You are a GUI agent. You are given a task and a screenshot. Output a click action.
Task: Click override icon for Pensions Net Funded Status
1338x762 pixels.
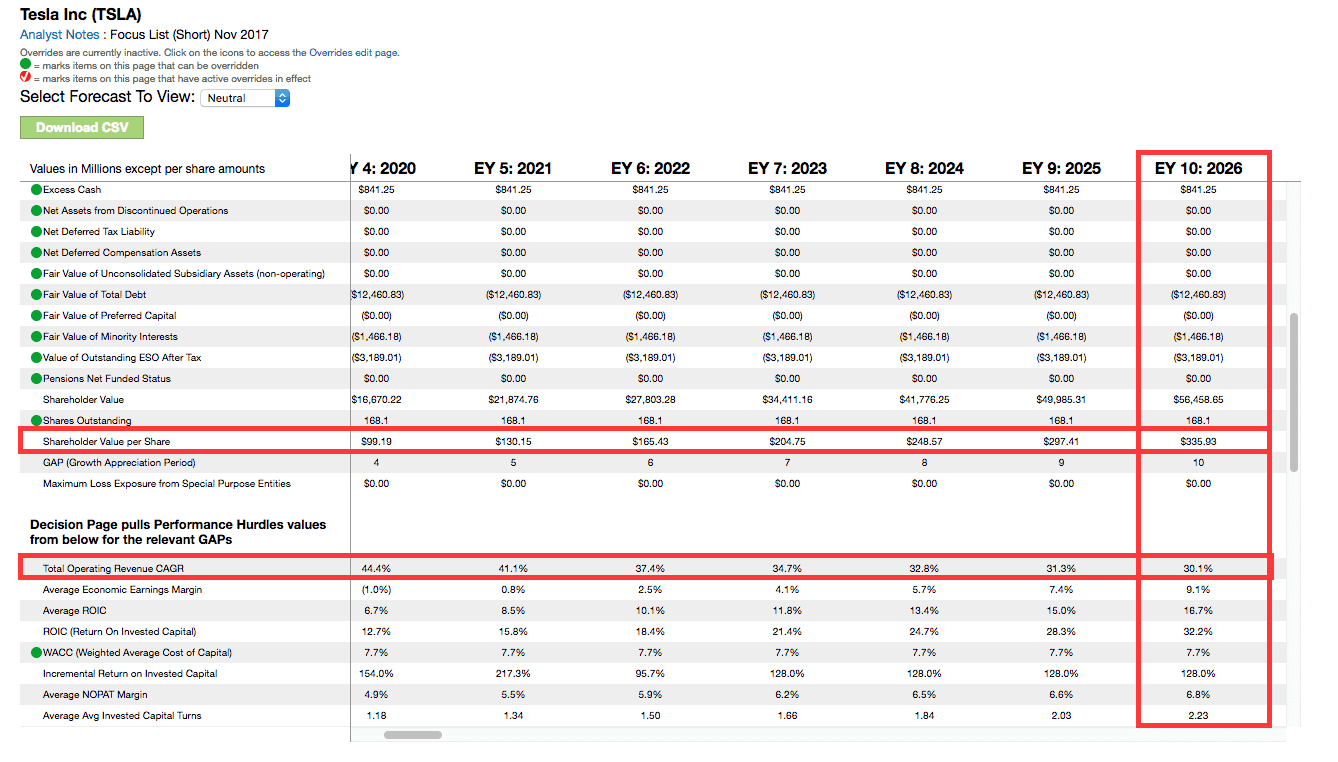pyautogui.click(x=36, y=379)
